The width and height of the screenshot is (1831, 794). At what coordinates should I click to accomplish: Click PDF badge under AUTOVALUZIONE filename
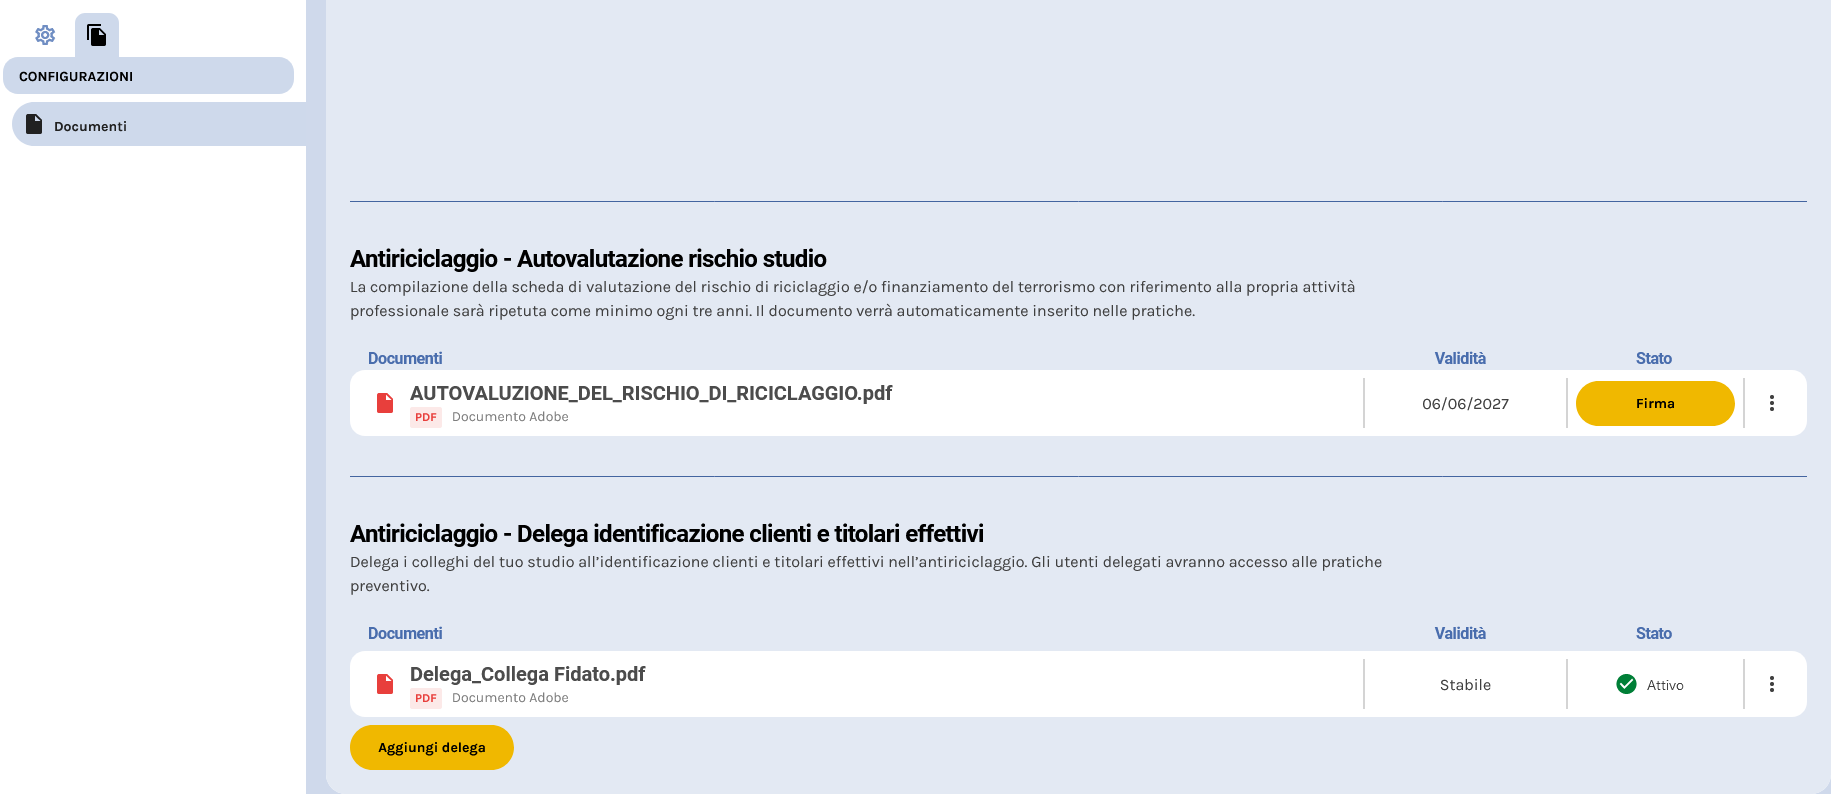[426, 417]
